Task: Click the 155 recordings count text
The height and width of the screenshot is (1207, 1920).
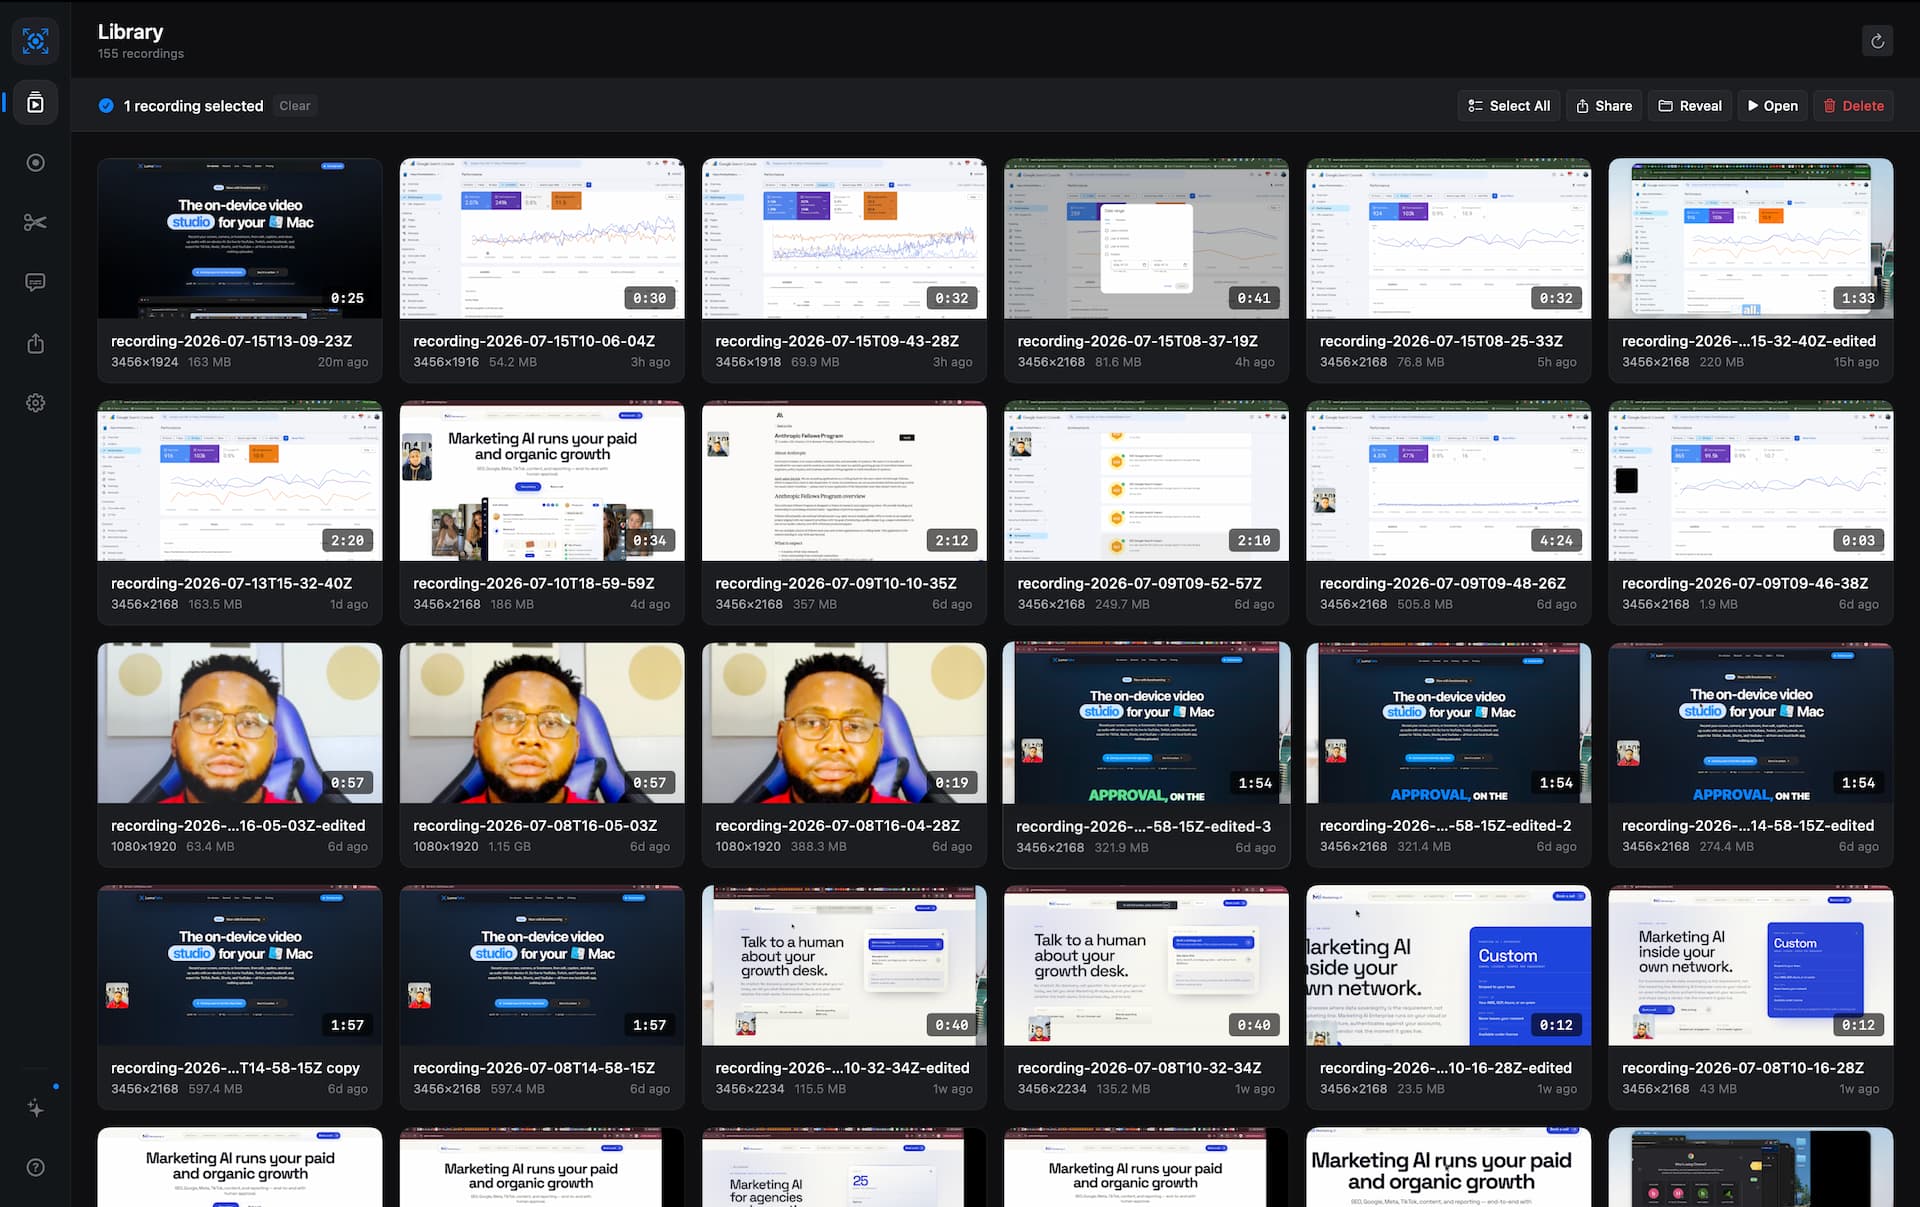Action: tap(141, 54)
